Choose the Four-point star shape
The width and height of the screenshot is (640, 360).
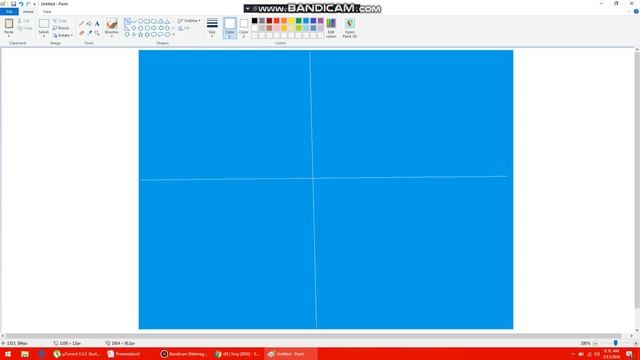(134, 35)
